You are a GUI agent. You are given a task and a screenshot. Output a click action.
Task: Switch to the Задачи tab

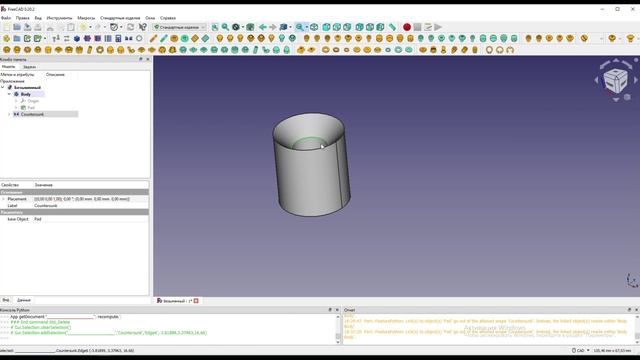tap(29, 67)
